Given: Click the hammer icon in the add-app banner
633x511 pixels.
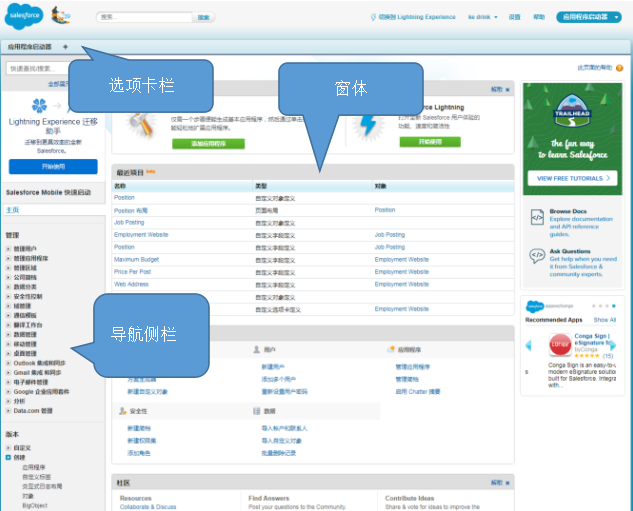Looking at the screenshot, I should pyautogui.click(x=141, y=123).
